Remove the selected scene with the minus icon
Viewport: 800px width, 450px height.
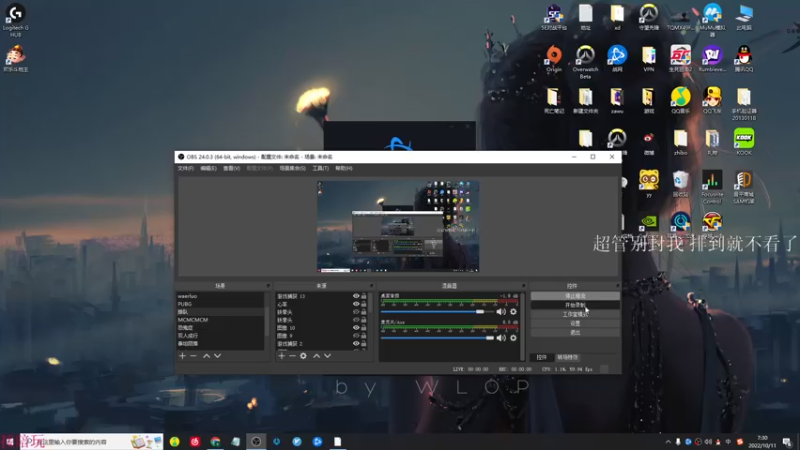193,356
